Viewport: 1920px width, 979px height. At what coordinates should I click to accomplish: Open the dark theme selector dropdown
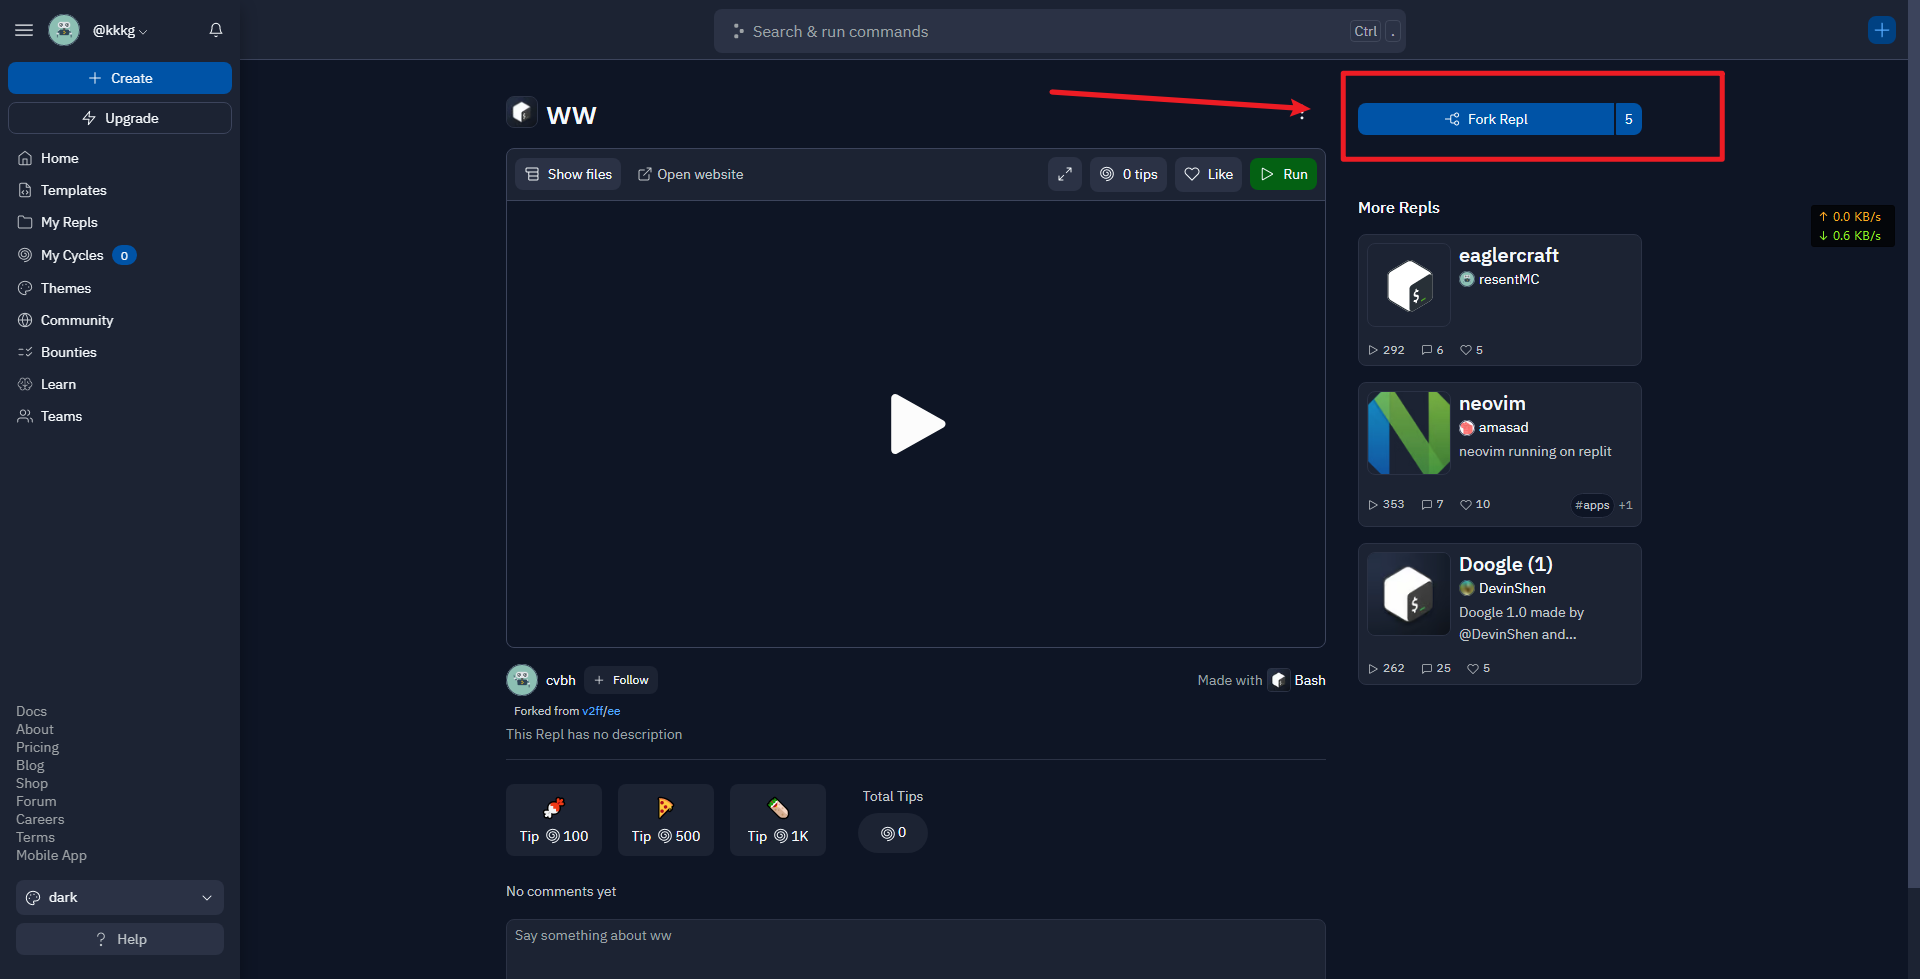tap(120, 897)
